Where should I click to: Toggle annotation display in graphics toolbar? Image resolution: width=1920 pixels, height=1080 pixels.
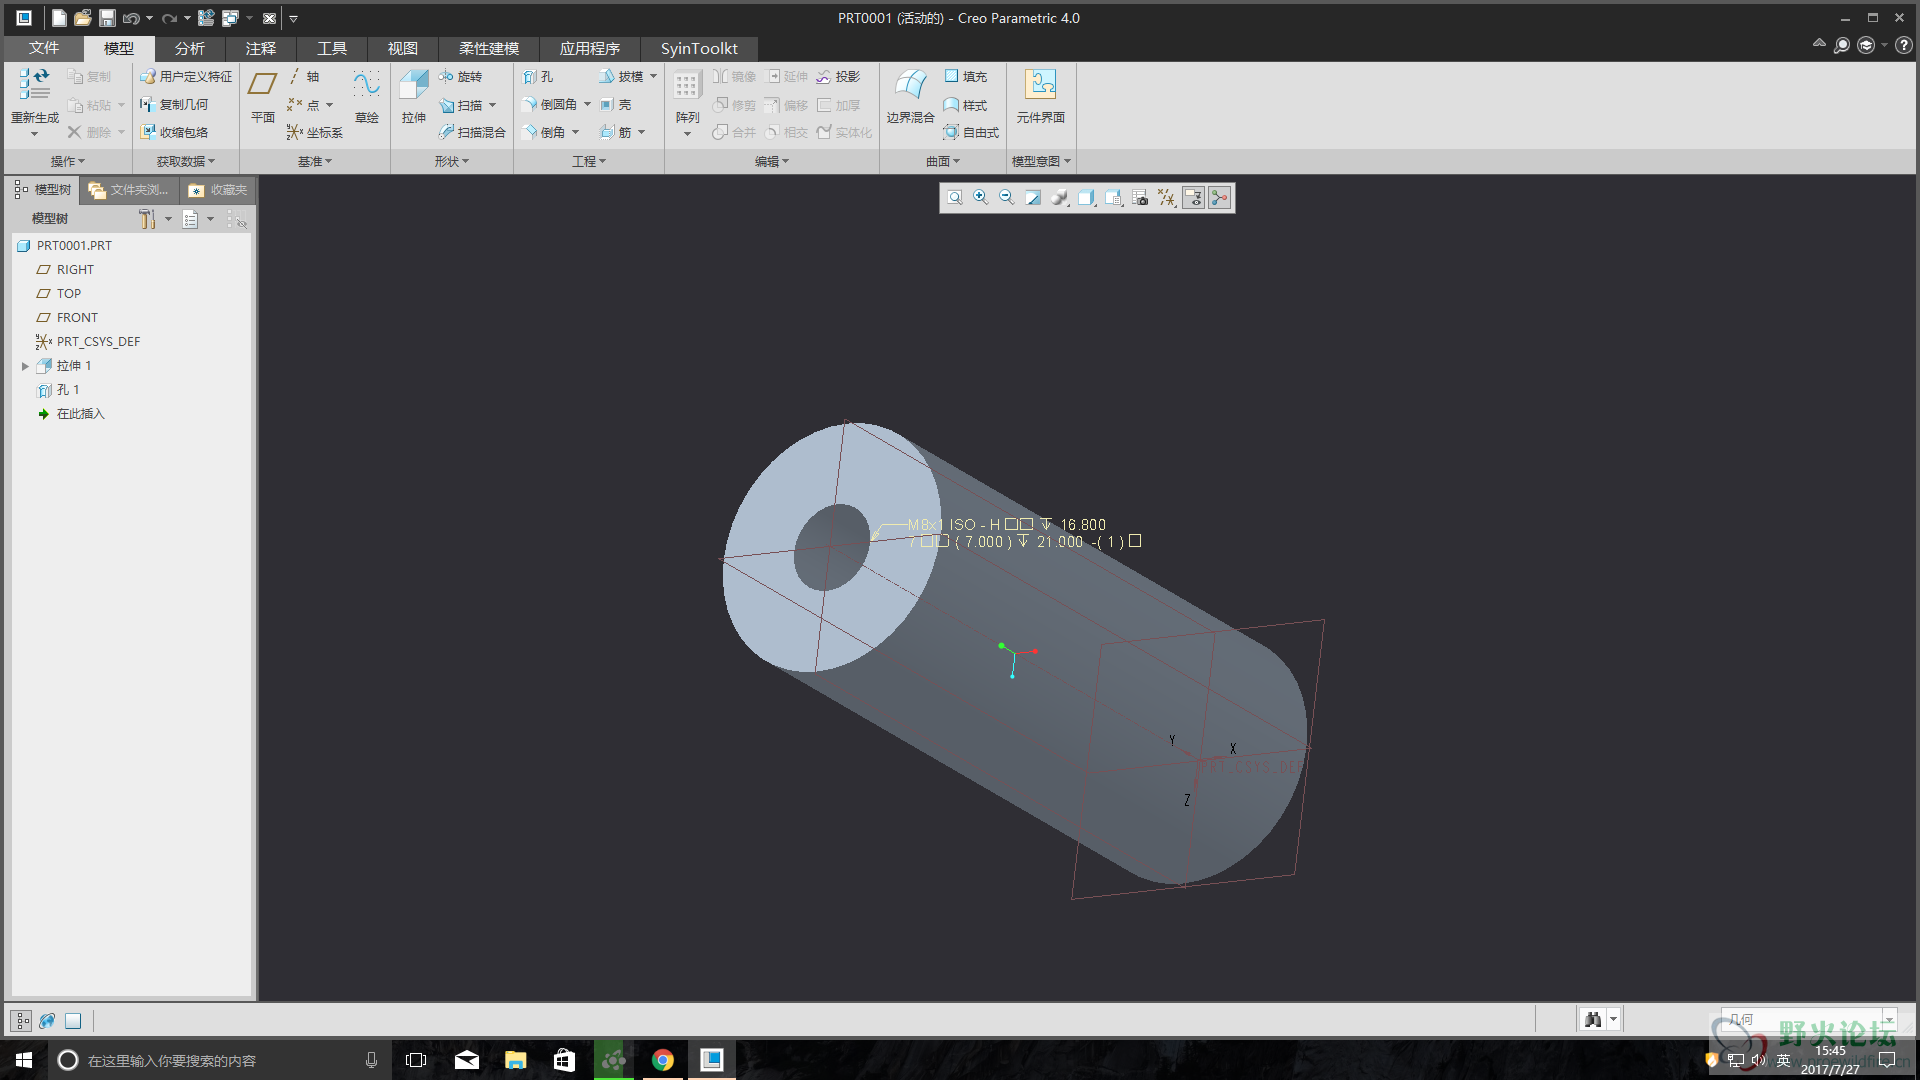tap(1193, 198)
